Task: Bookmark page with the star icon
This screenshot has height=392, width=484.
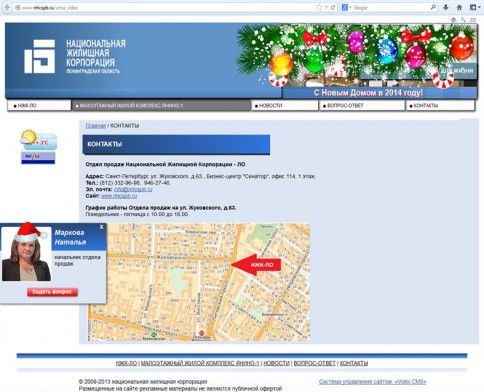Action: pos(319,7)
